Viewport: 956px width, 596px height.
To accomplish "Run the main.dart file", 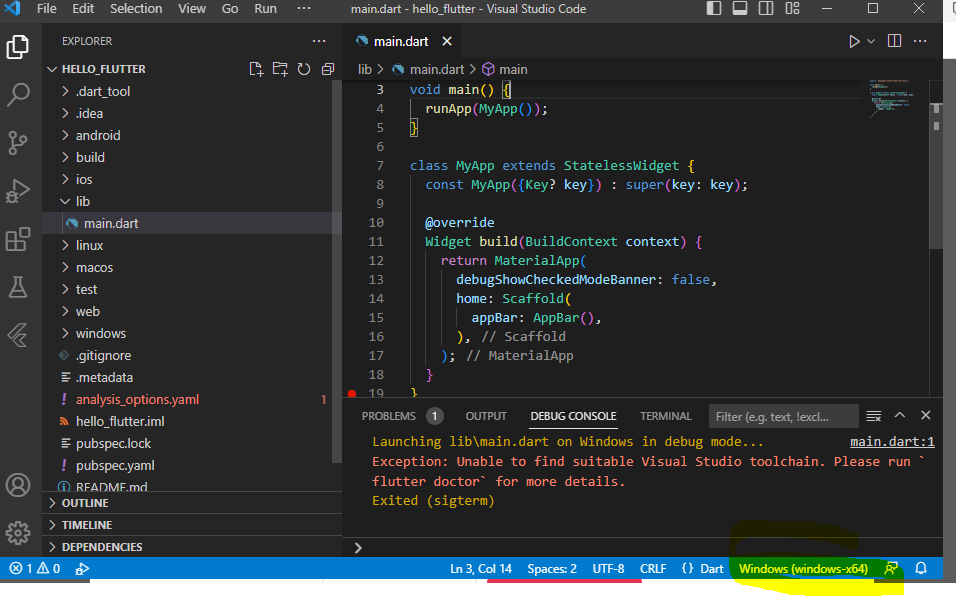I will tap(854, 41).
